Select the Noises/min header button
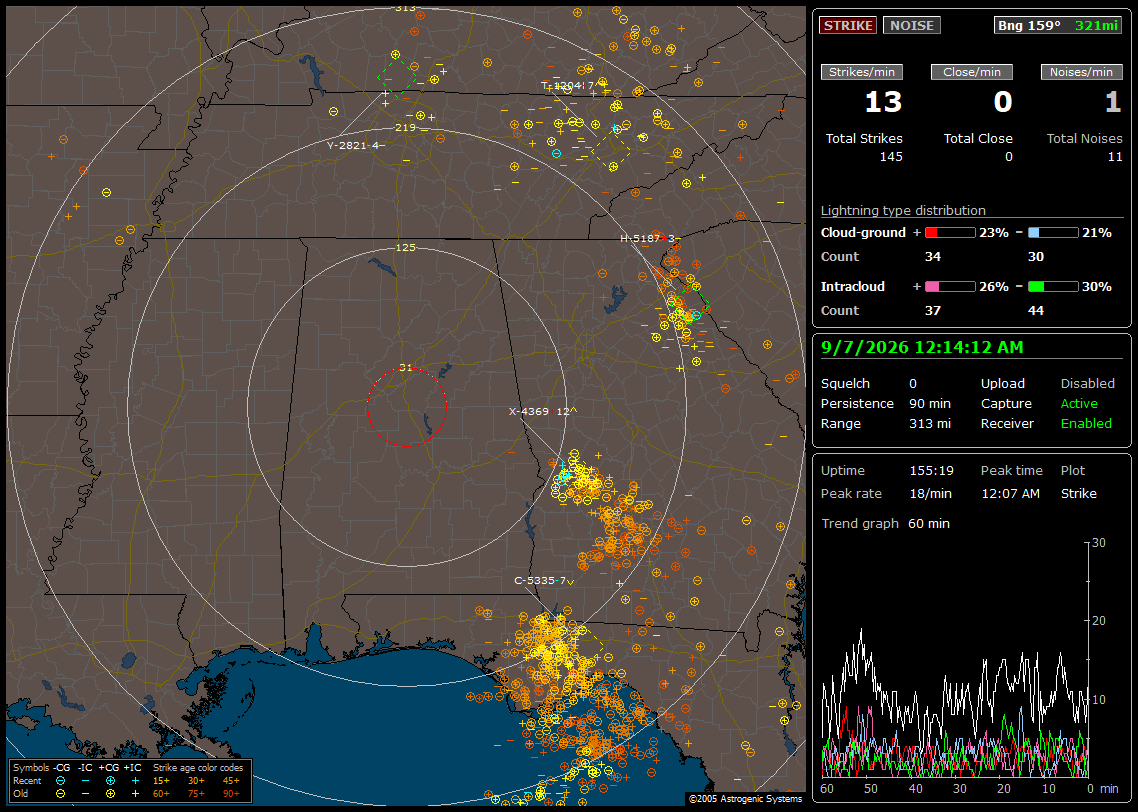Image resolution: width=1138 pixels, height=812 pixels. tap(1081, 72)
